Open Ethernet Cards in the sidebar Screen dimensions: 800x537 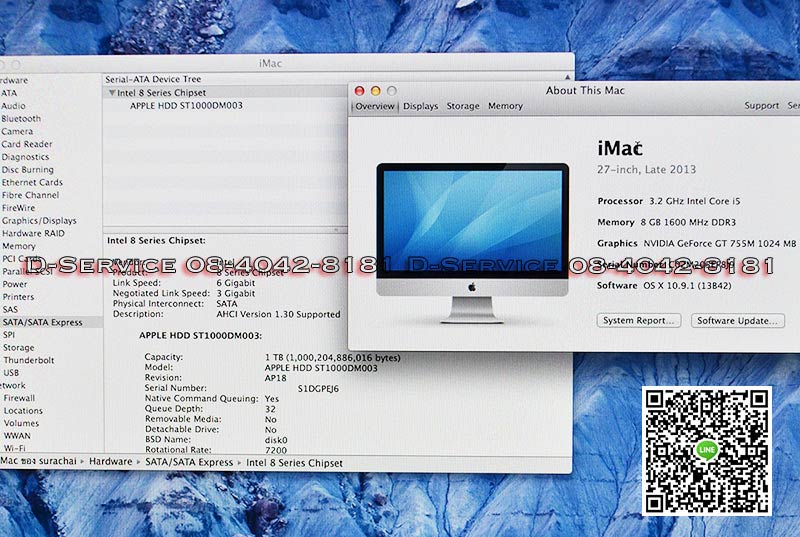click(x=32, y=182)
